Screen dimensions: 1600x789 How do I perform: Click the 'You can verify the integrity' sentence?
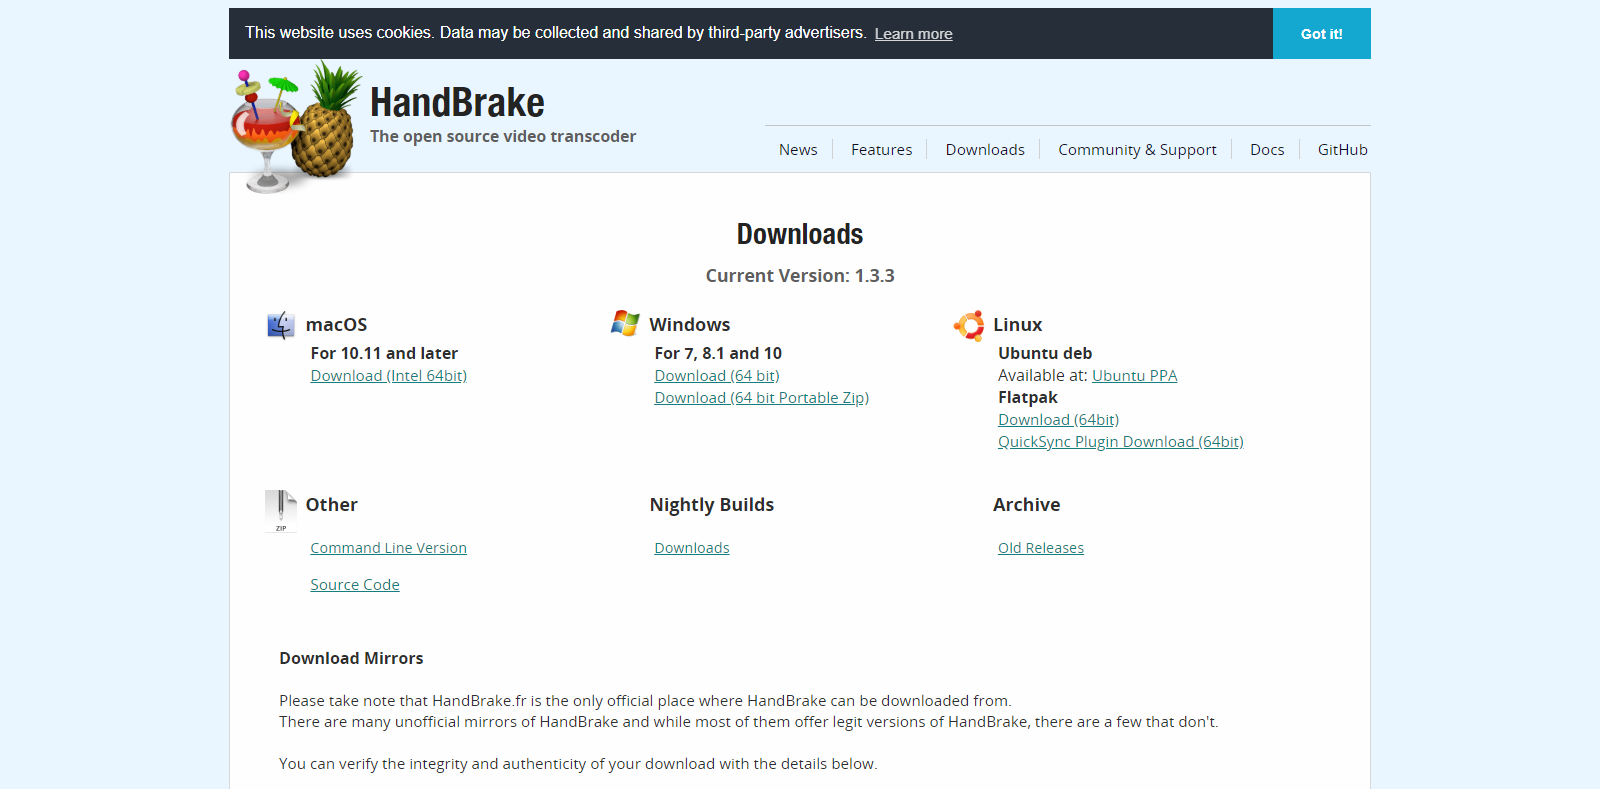tap(578, 764)
